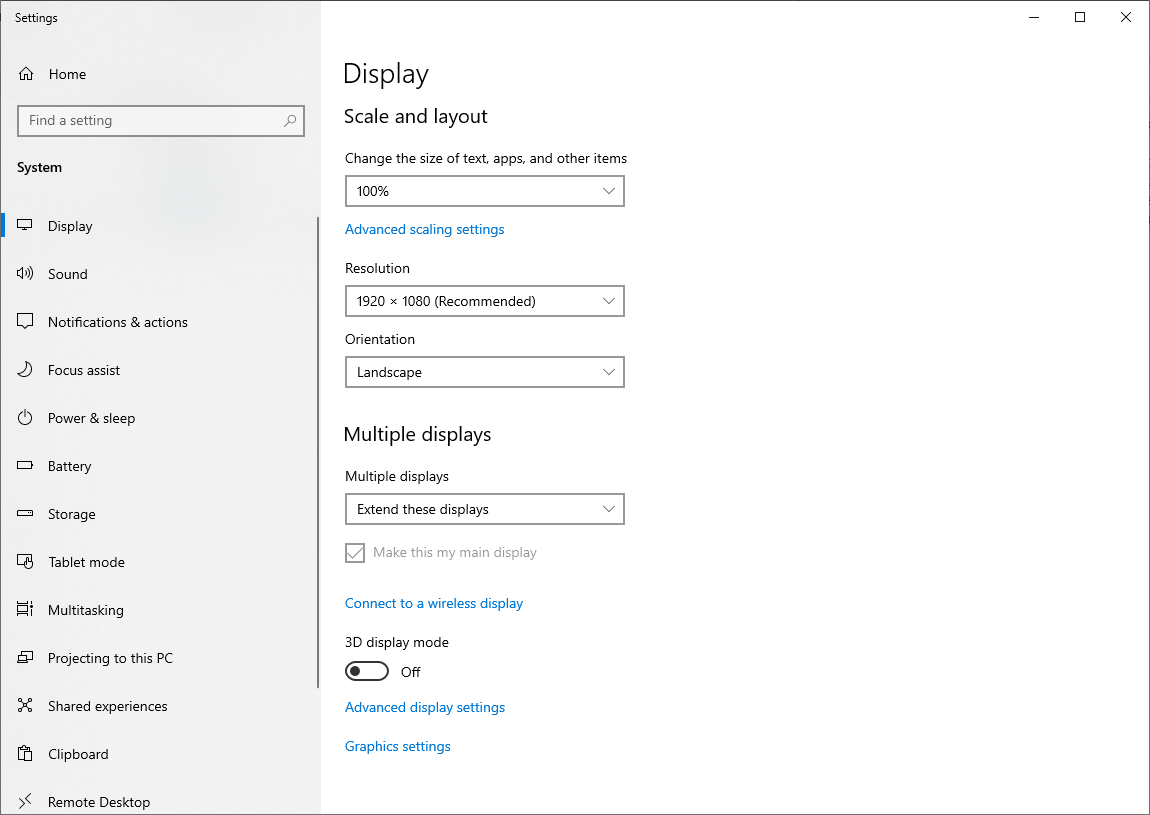Image resolution: width=1150 pixels, height=815 pixels.
Task: Open the Orientation Landscape dropdown
Action: pyautogui.click(x=485, y=372)
